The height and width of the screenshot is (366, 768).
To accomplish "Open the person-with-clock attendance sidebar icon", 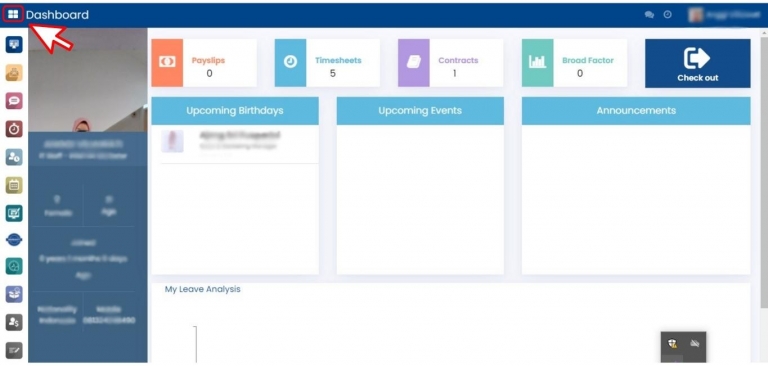I will click(x=14, y=157).
